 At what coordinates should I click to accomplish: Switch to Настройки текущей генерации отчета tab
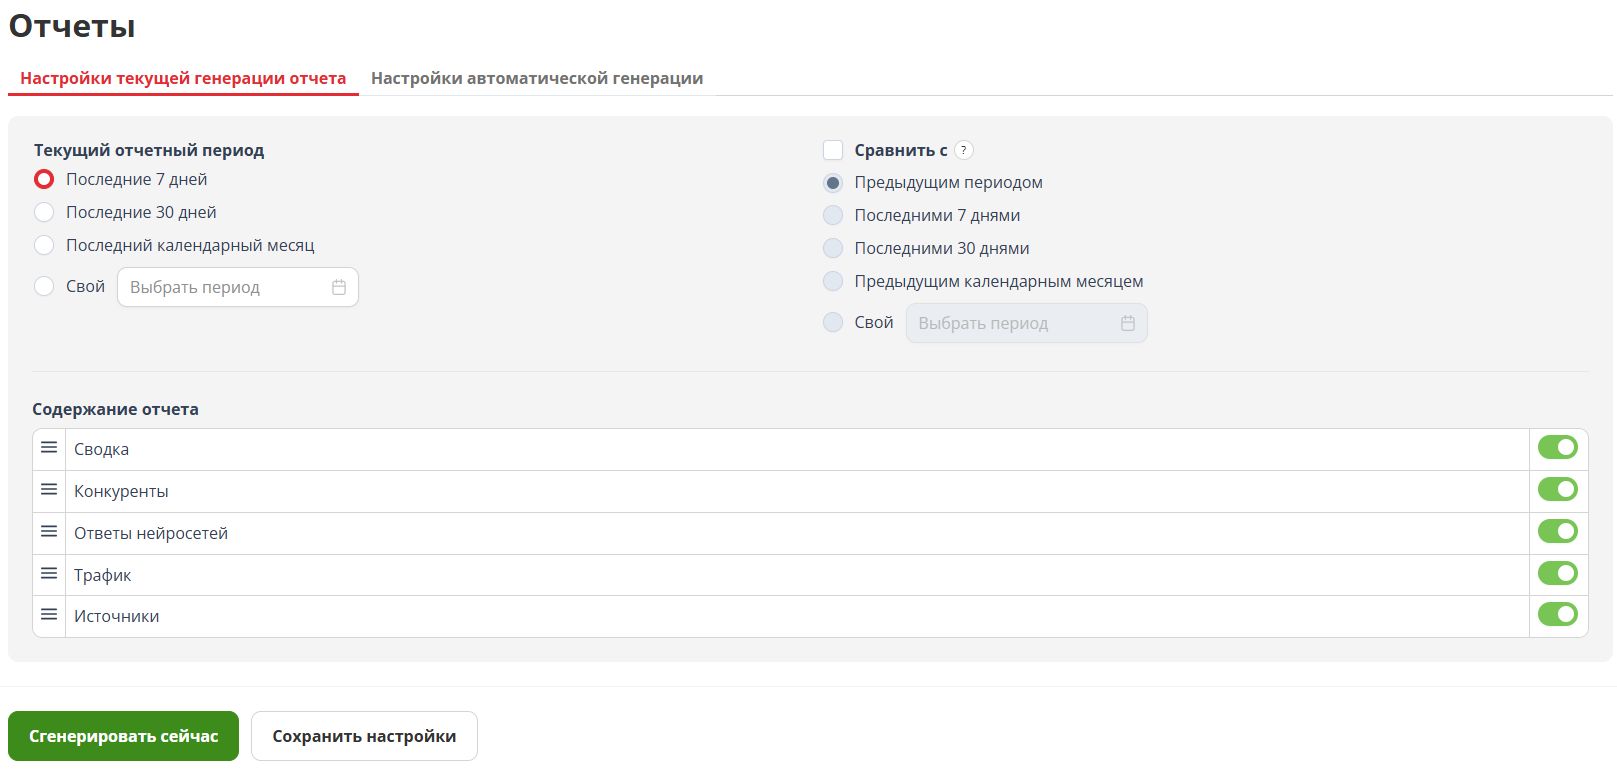(183, 78)
